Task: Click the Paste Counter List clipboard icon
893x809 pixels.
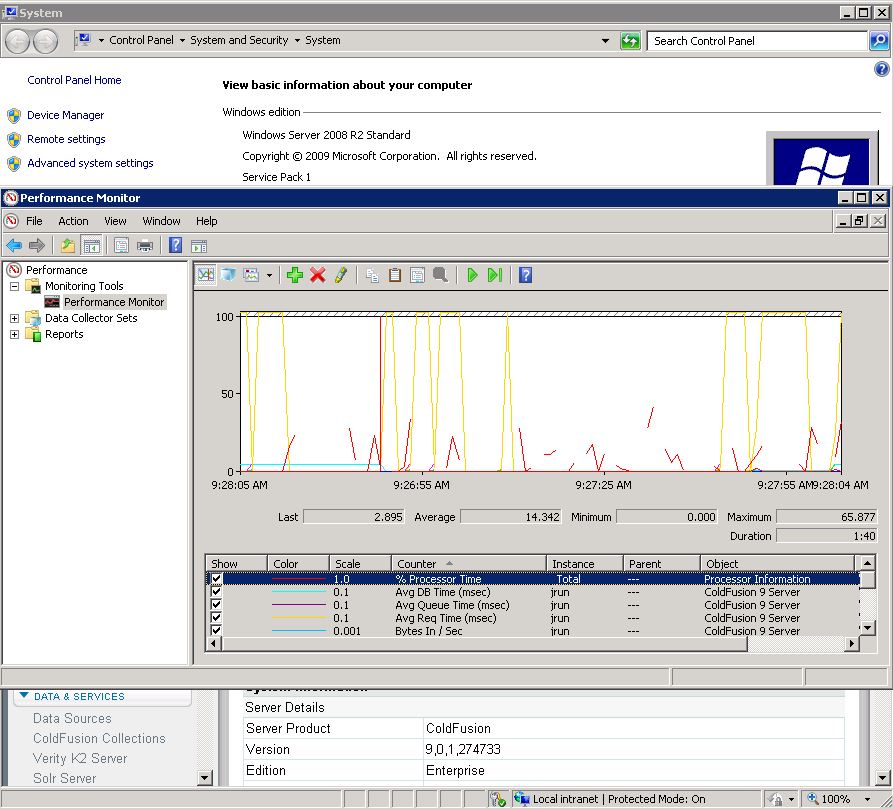Action: click(x=395, y=275)
